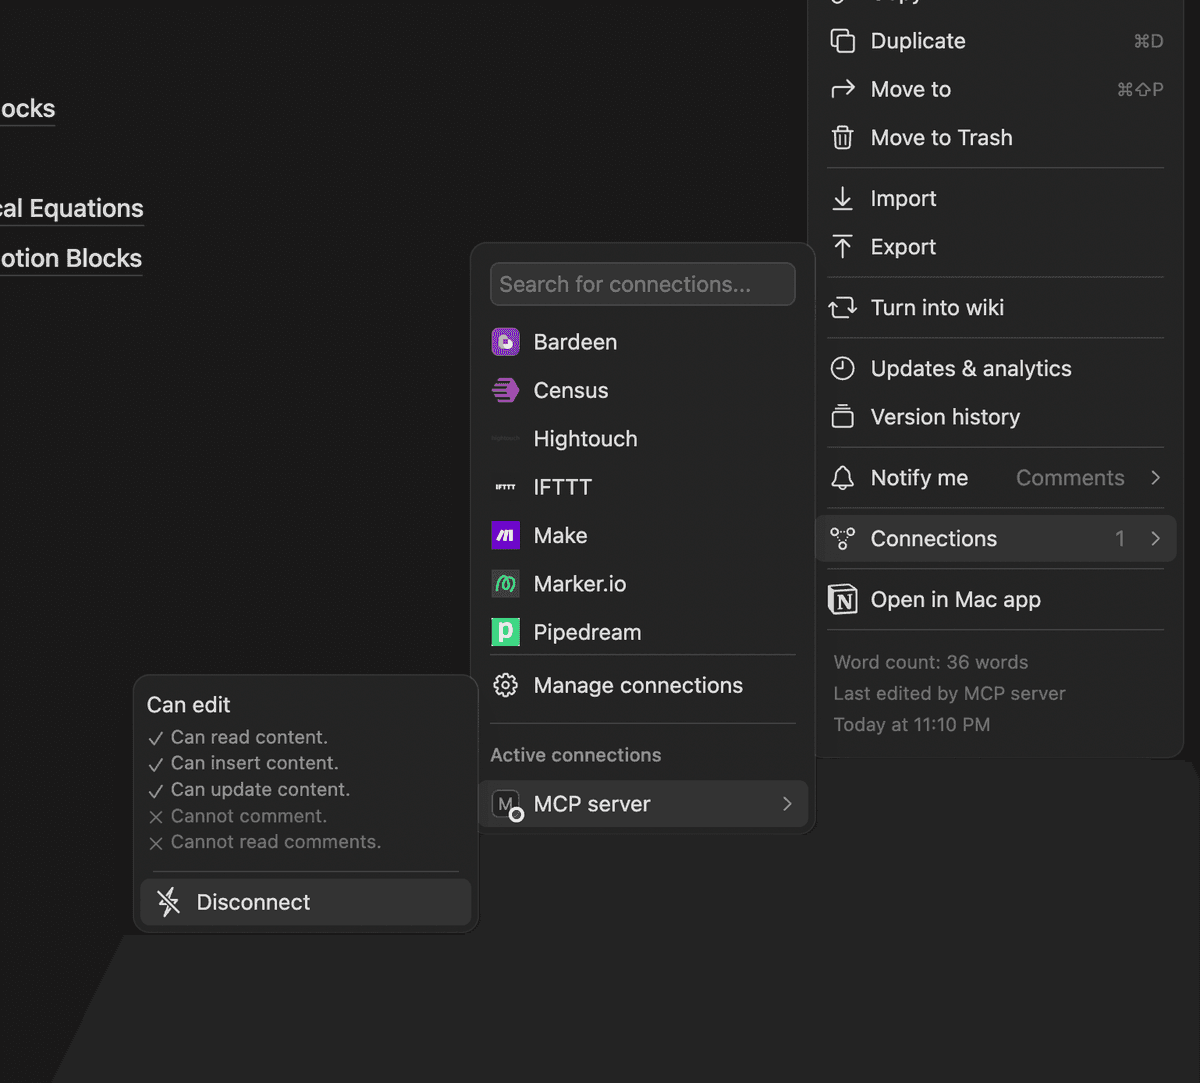The height and width of the screenshot is (1083, 1200).
Task: Click 'Cannot read comments.' text
Action: coord(276,842)
